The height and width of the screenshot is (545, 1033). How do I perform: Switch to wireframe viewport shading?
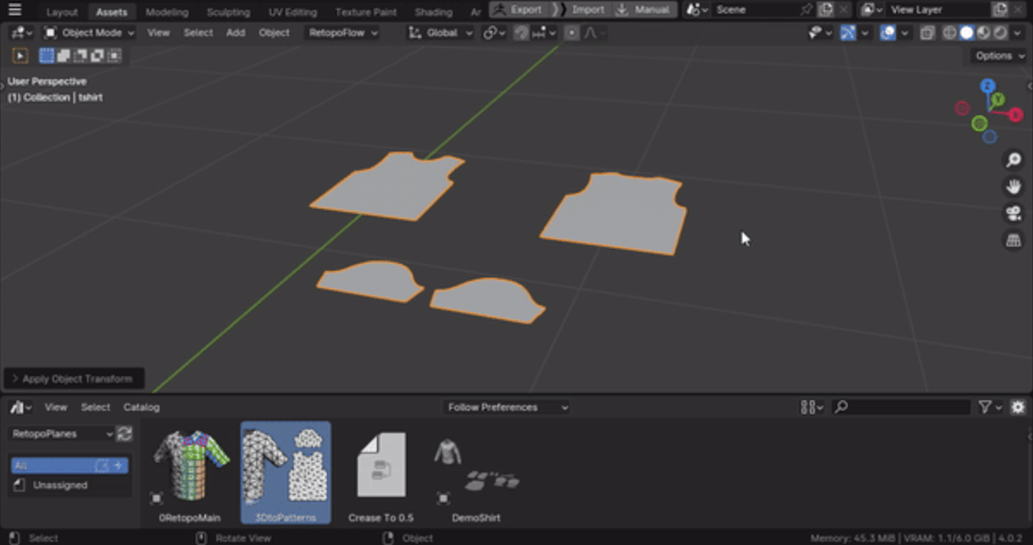[949, 32]
